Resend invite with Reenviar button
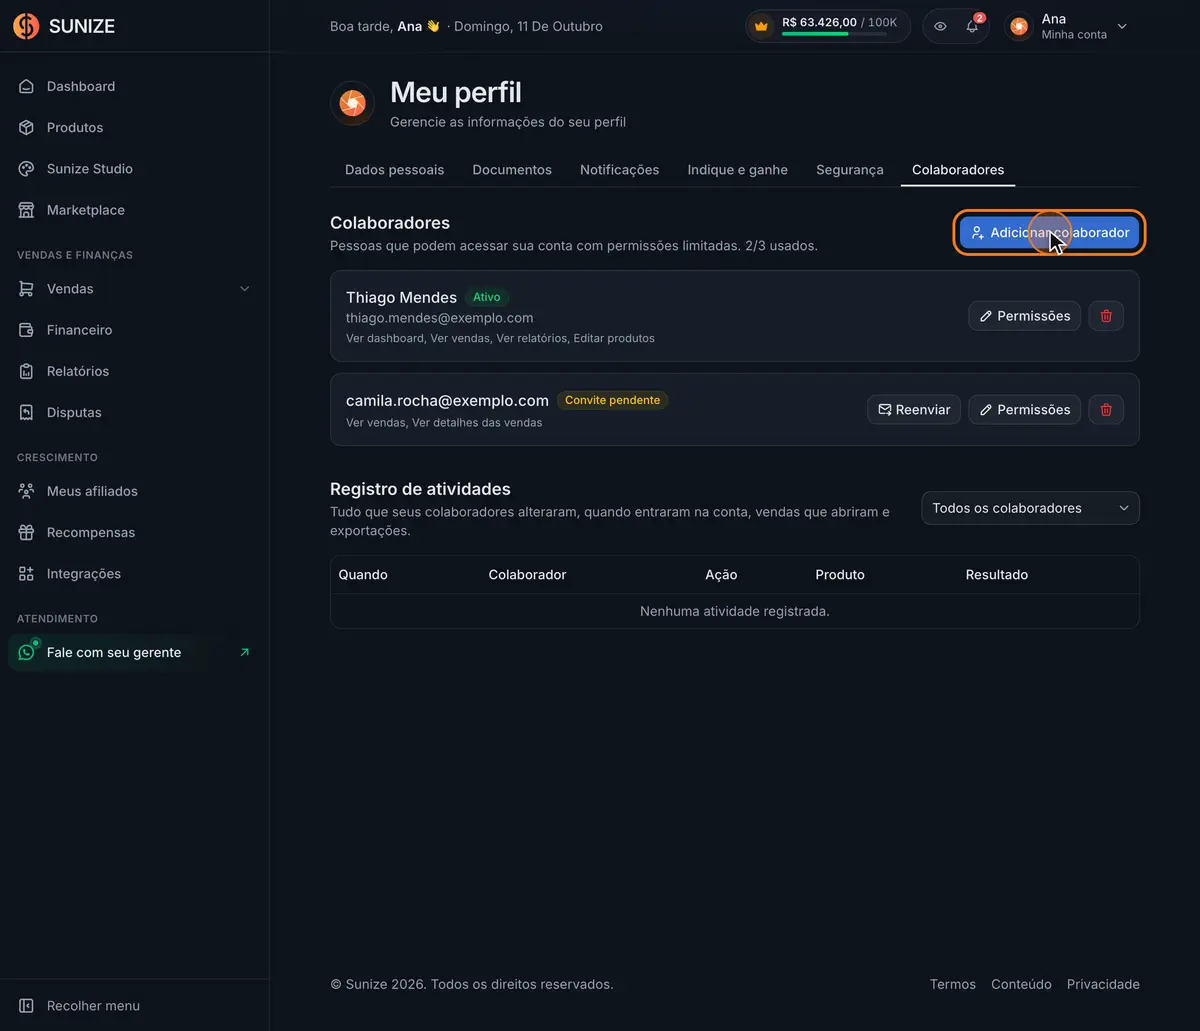 coord(914,410)
